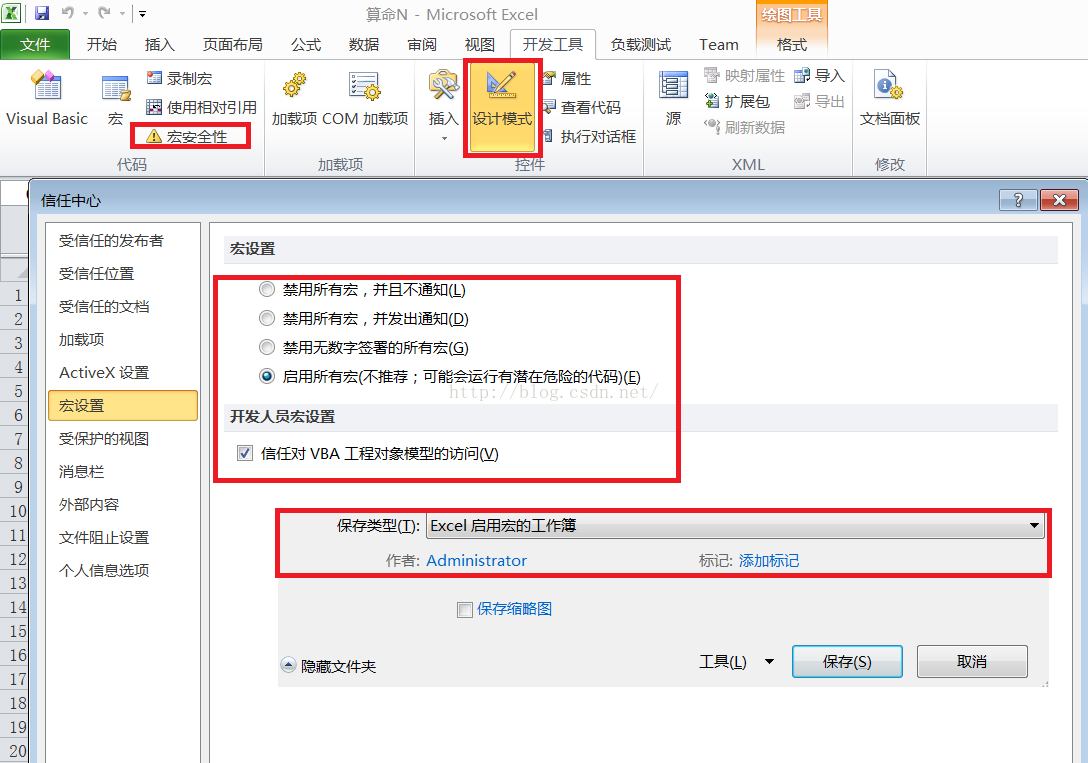Select 启用所有宏 radio option
The image size is (1088, 763).
(x=266, y=376)
